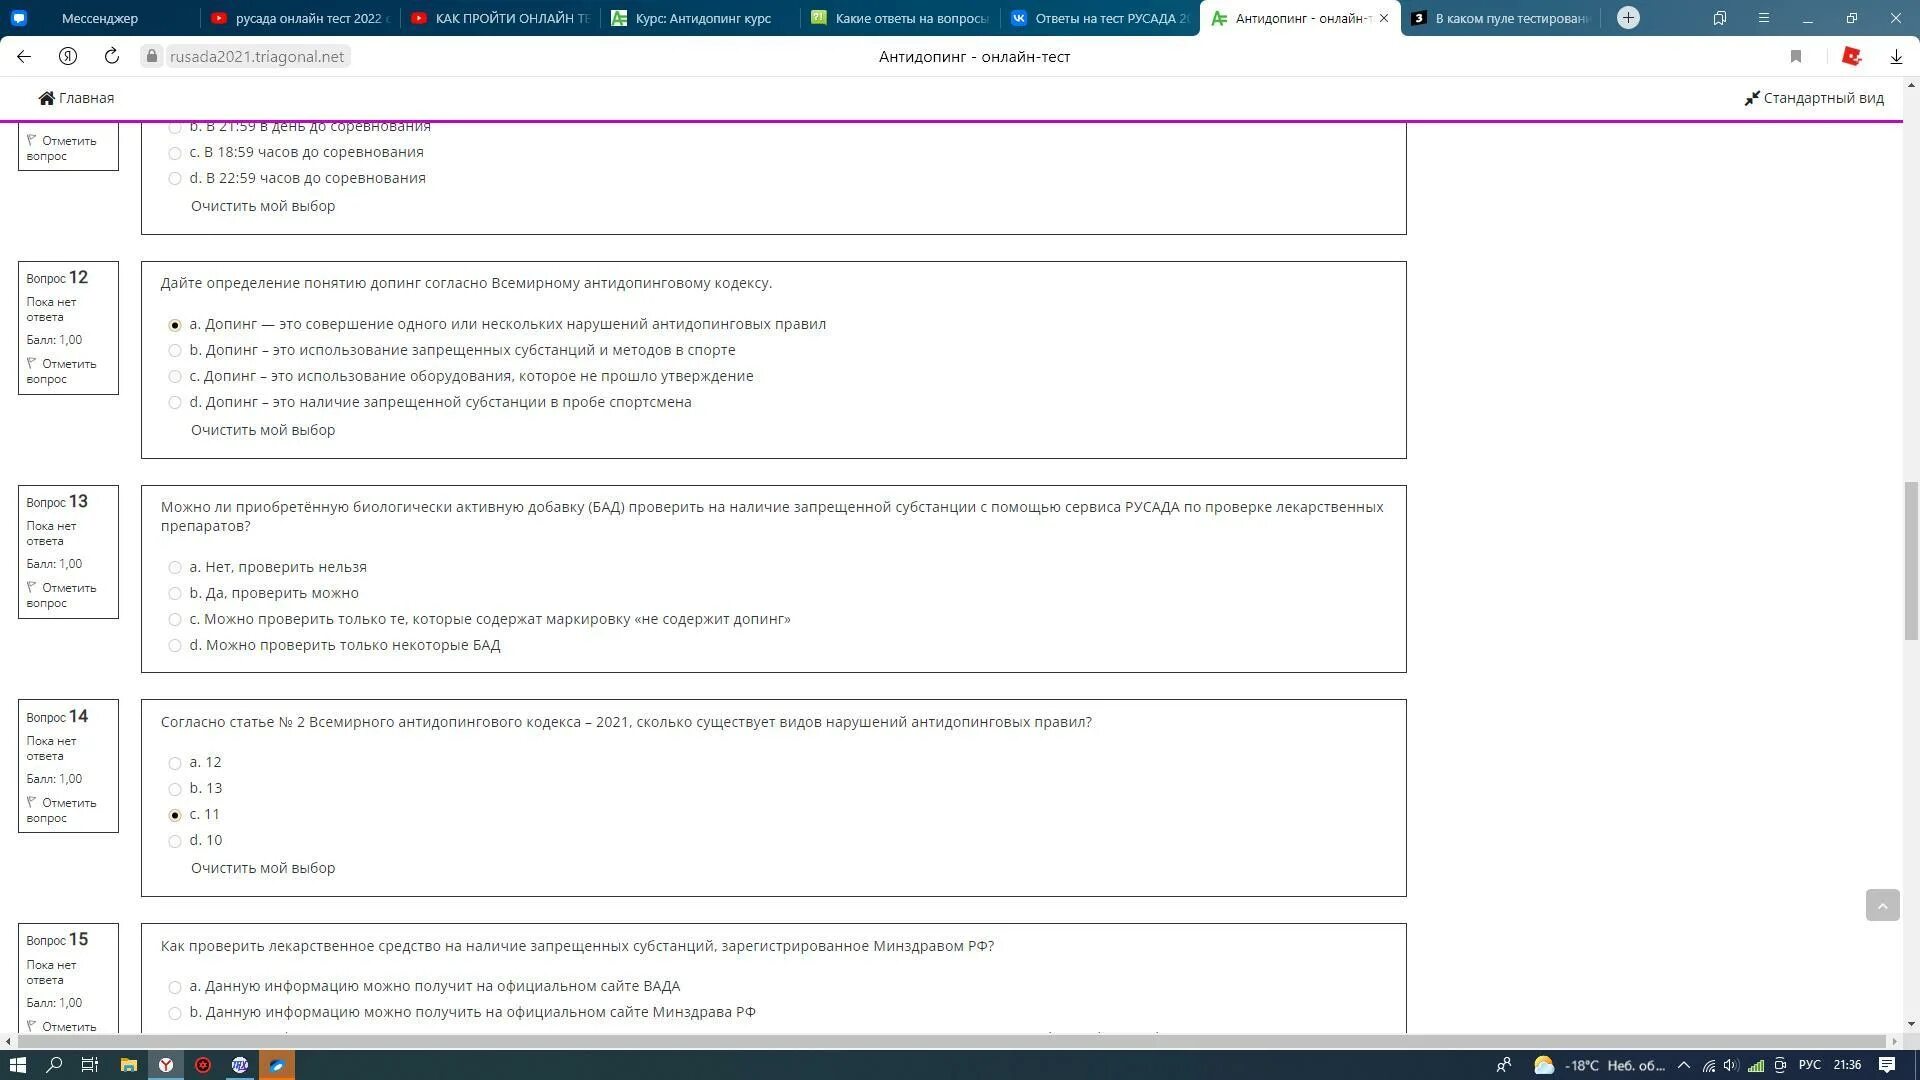Open Windows taskbar search icon
Image resolution: width=1920 pixels, height=1080 pixels.
[54, 1065]
